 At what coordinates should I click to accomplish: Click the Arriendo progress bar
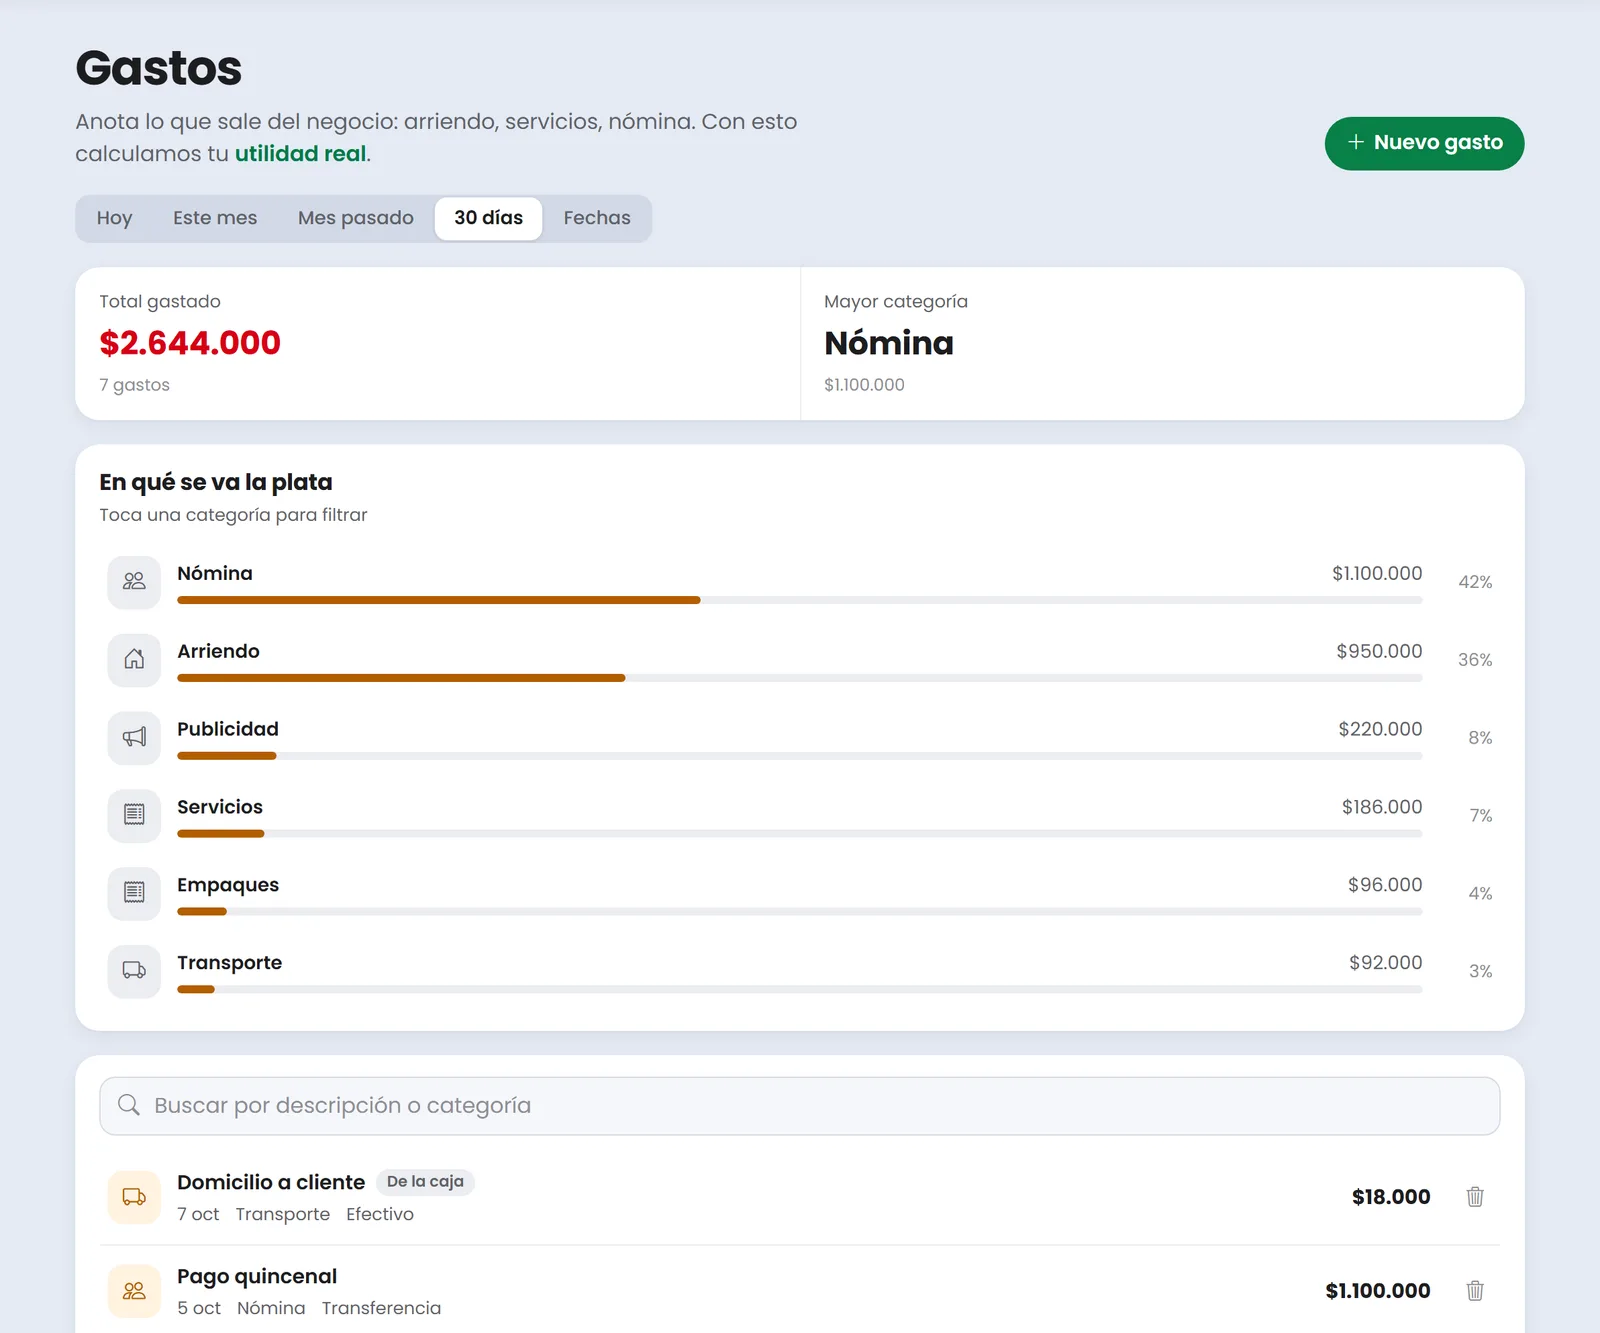pyautogui.click(x=799, y=678)
